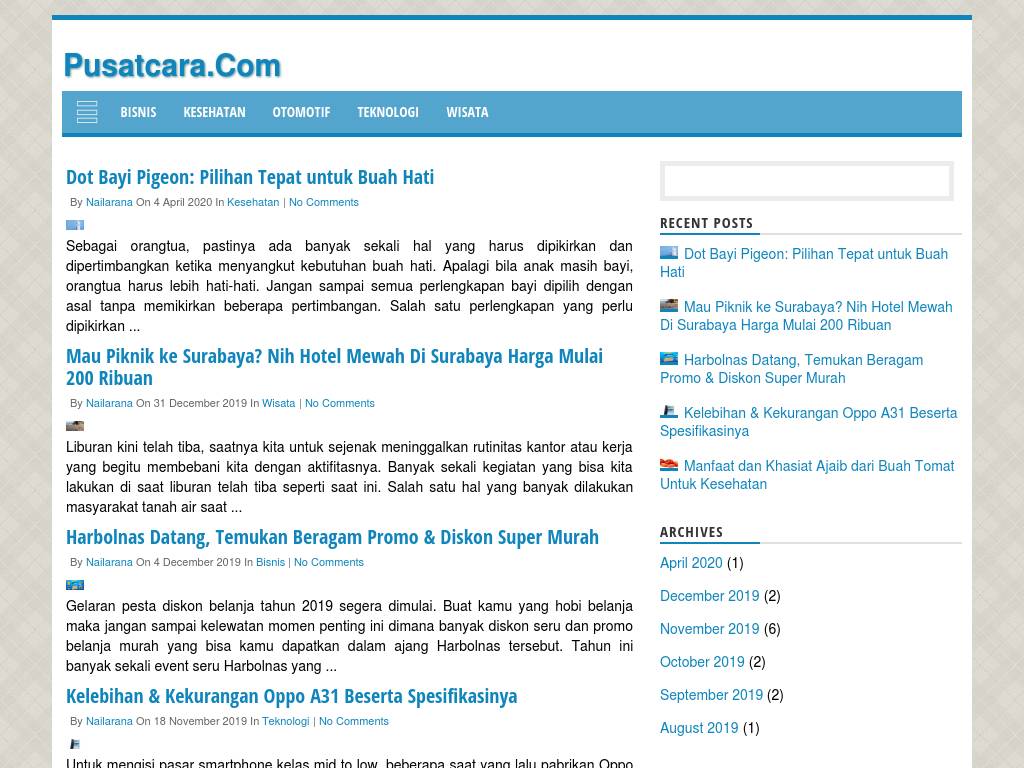Click author Nailarana on the Oppo A31 article
1024x768 pixels.
coord(109,721)
